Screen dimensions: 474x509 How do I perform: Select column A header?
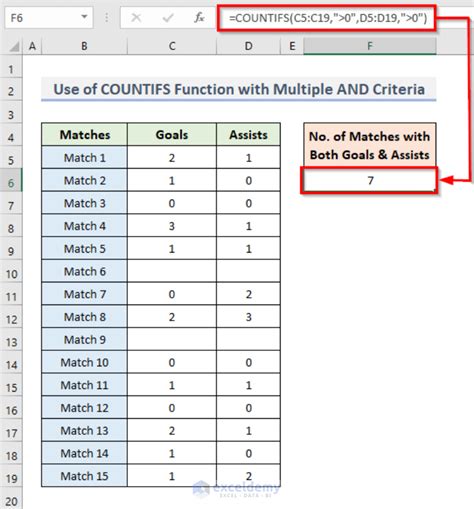click(32, 46)
